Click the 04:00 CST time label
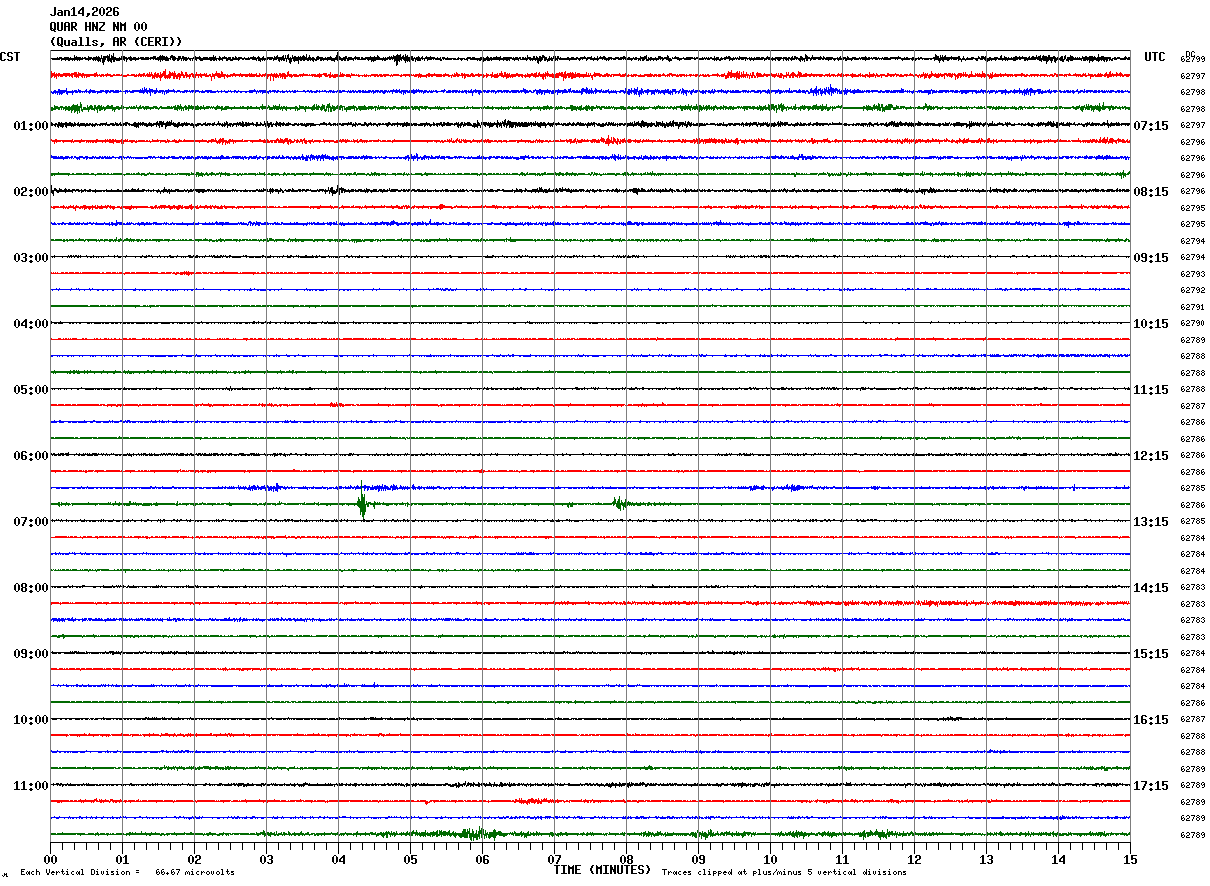This screenshot has width=1210, height=886. (x=30, y=324)
